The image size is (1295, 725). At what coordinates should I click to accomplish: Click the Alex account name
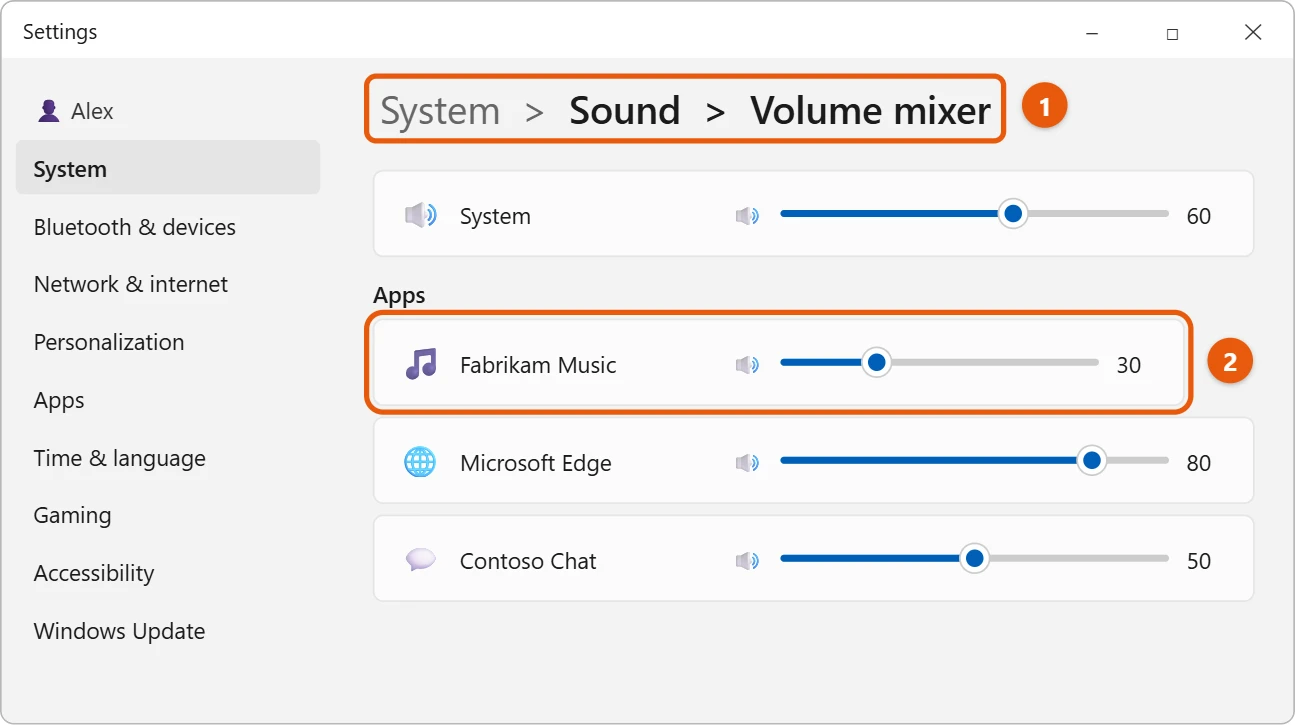pyautogui.click(x=92, y=111)
